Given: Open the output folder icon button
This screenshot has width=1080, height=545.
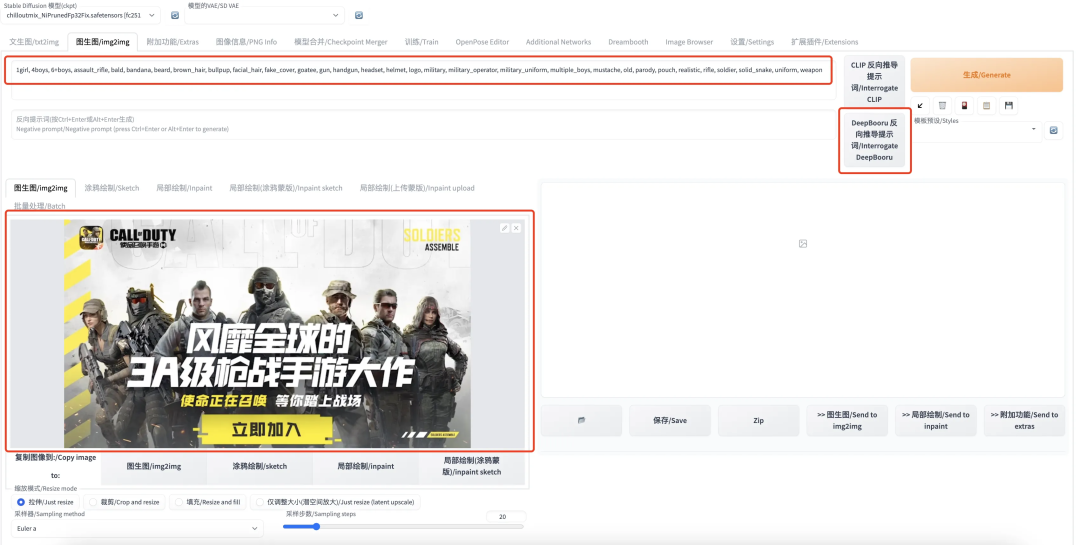Looking at the screenshot, I should click(x=581, y=420).
